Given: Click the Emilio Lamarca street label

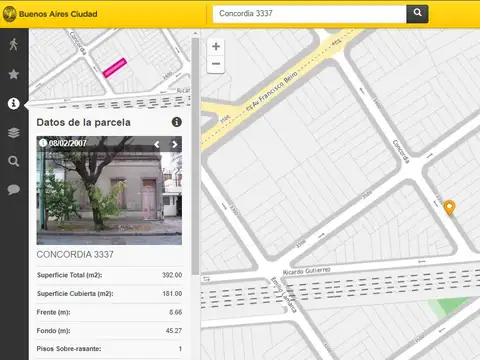Looking at the screenshot, I should pos(283,295).
